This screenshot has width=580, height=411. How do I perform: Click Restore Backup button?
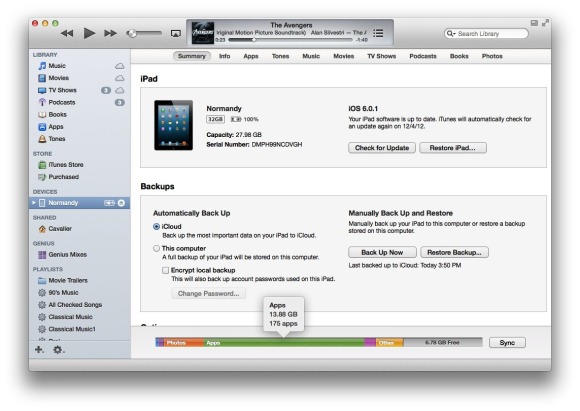(454, 252)
